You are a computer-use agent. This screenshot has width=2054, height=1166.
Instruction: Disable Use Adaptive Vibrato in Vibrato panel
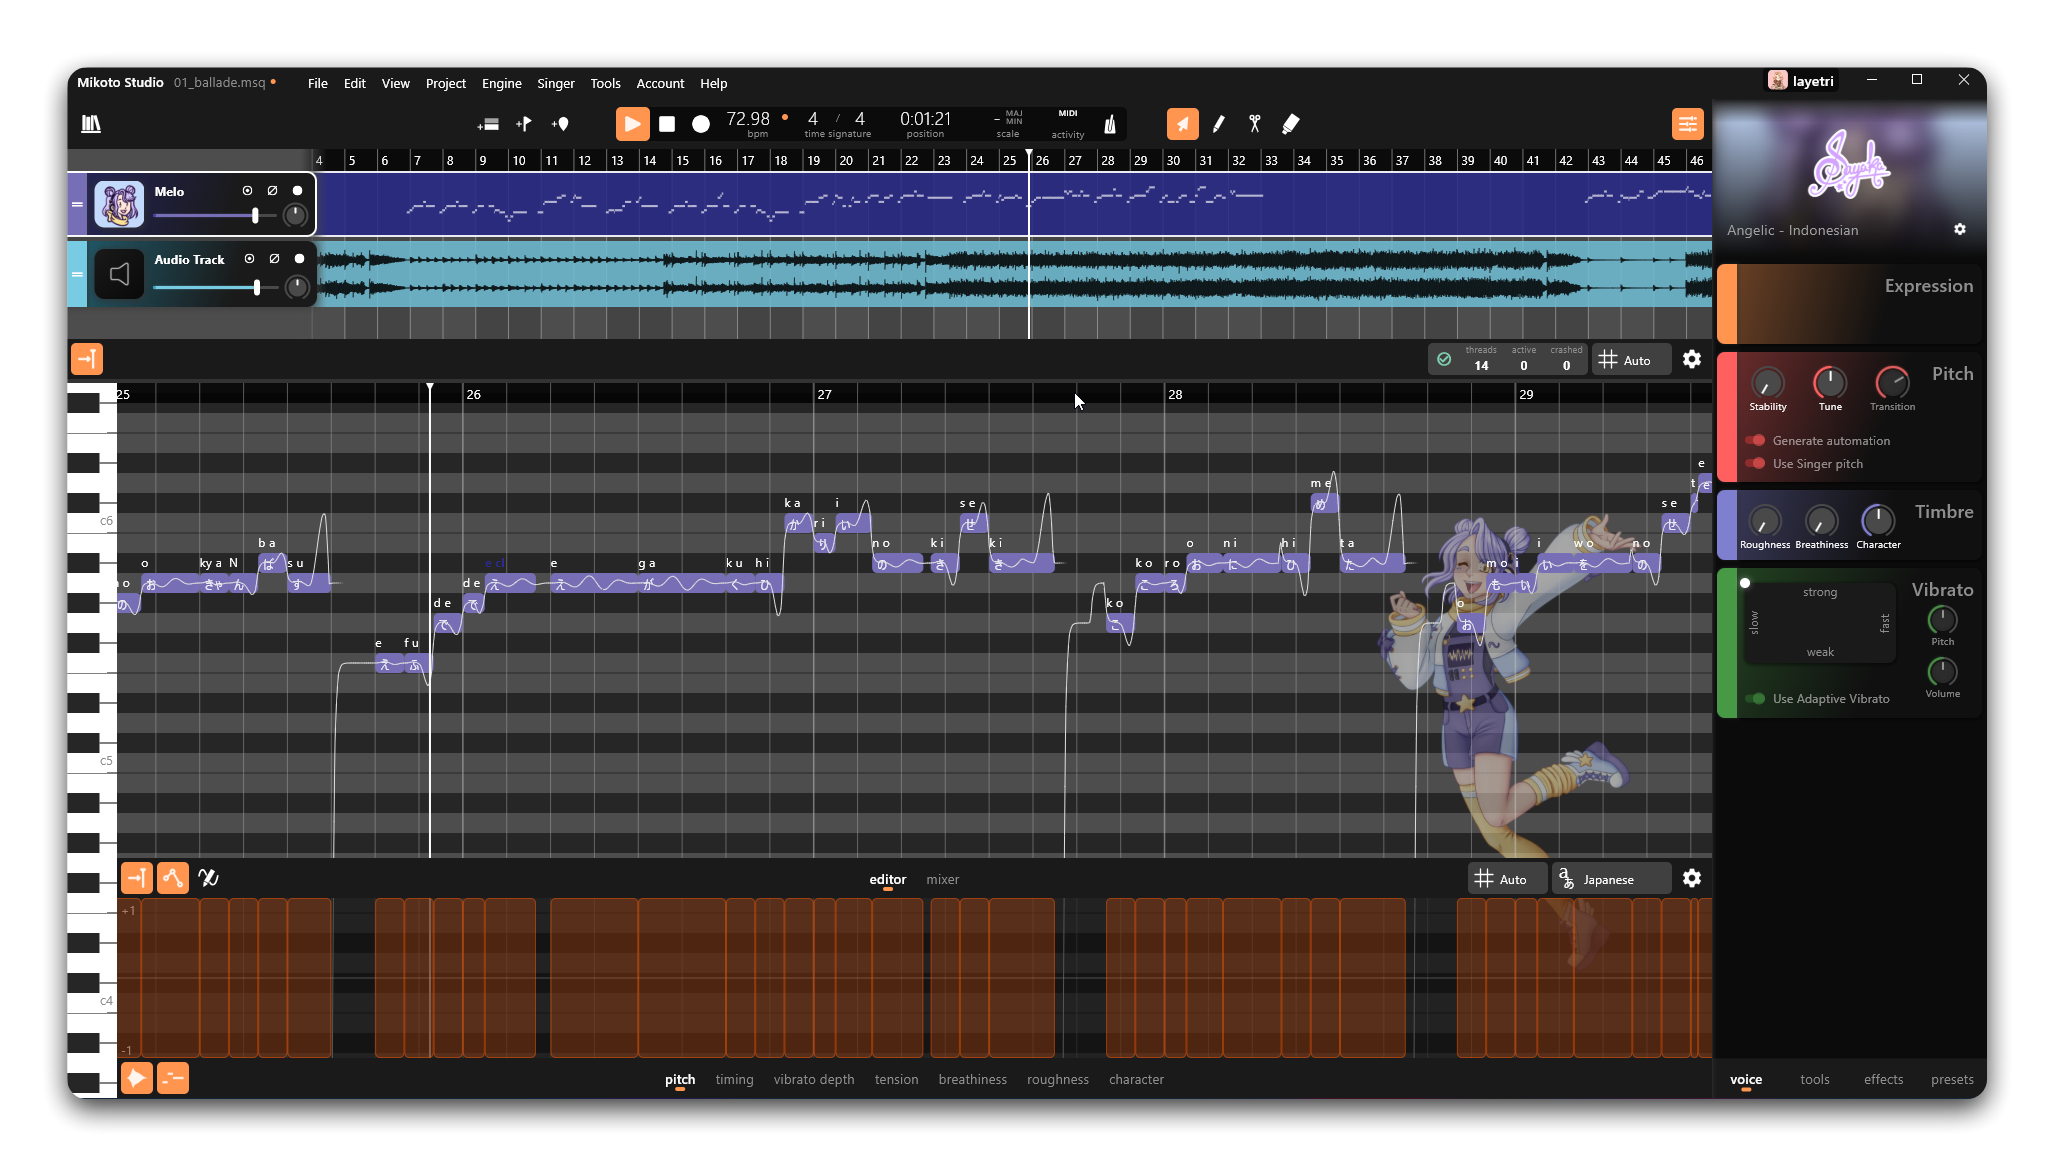(1757, 698)
